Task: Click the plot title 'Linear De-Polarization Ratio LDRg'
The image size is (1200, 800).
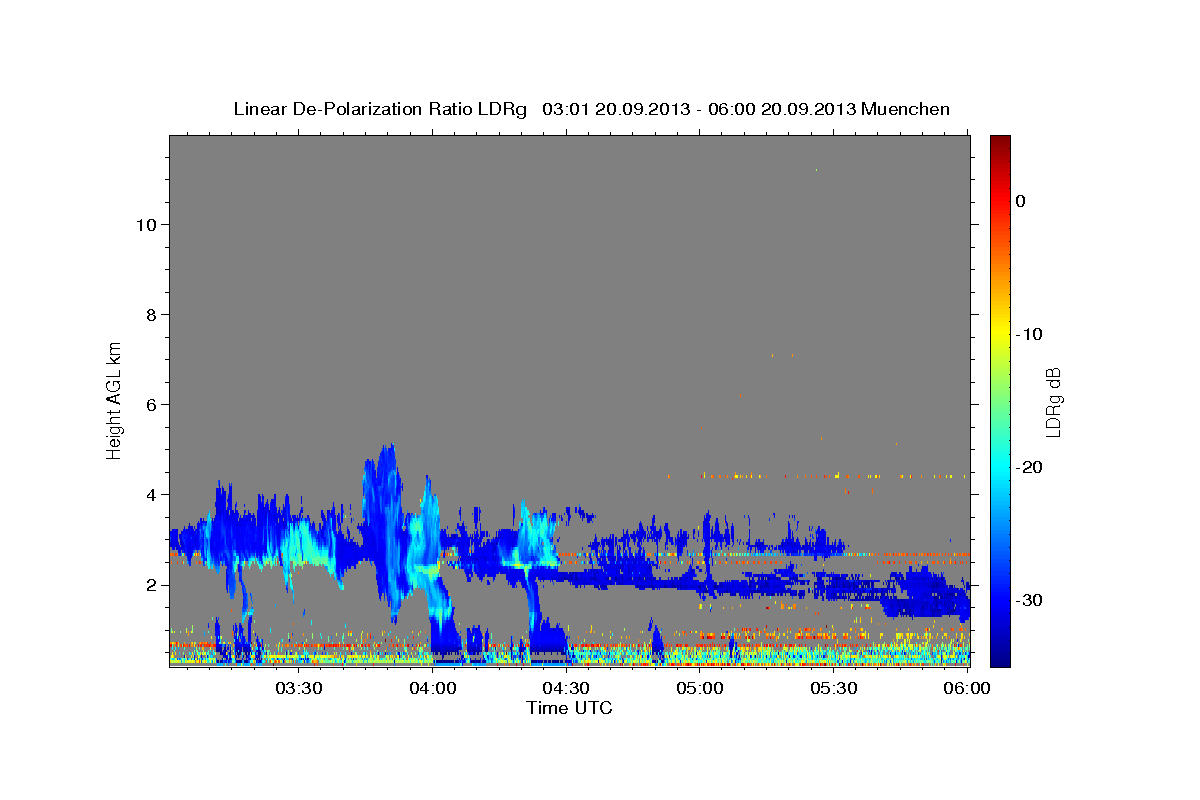Action: click(380, 109)
